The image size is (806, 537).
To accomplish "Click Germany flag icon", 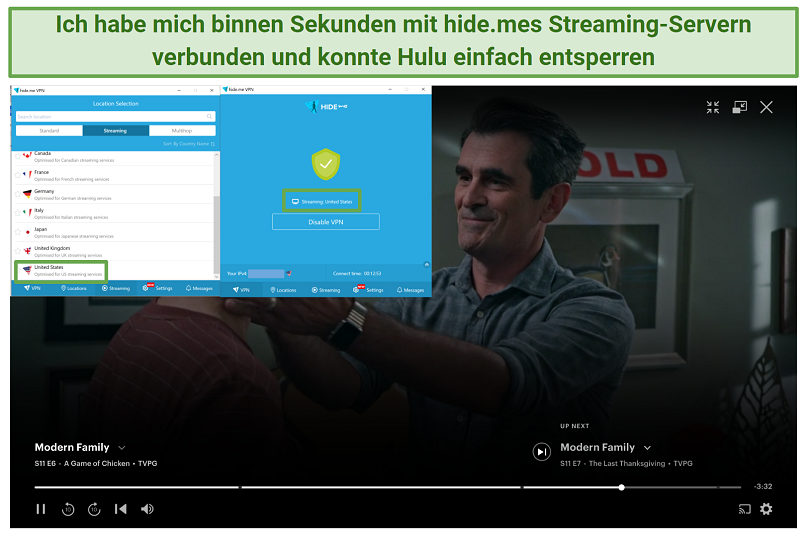I will (28, 194).
